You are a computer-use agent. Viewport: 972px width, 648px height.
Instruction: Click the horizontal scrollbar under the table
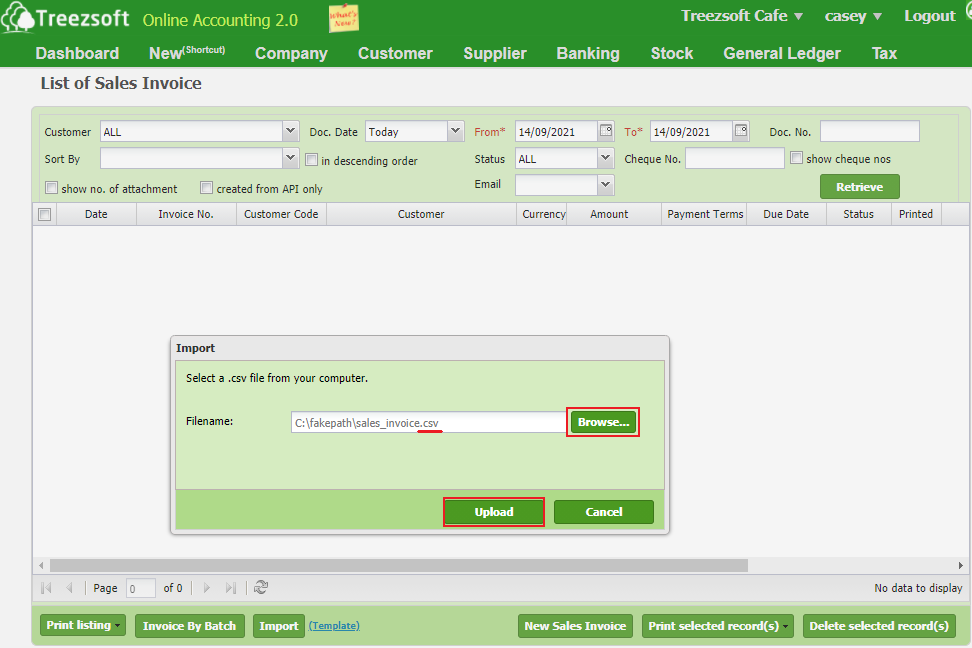(x=398, y=565)
